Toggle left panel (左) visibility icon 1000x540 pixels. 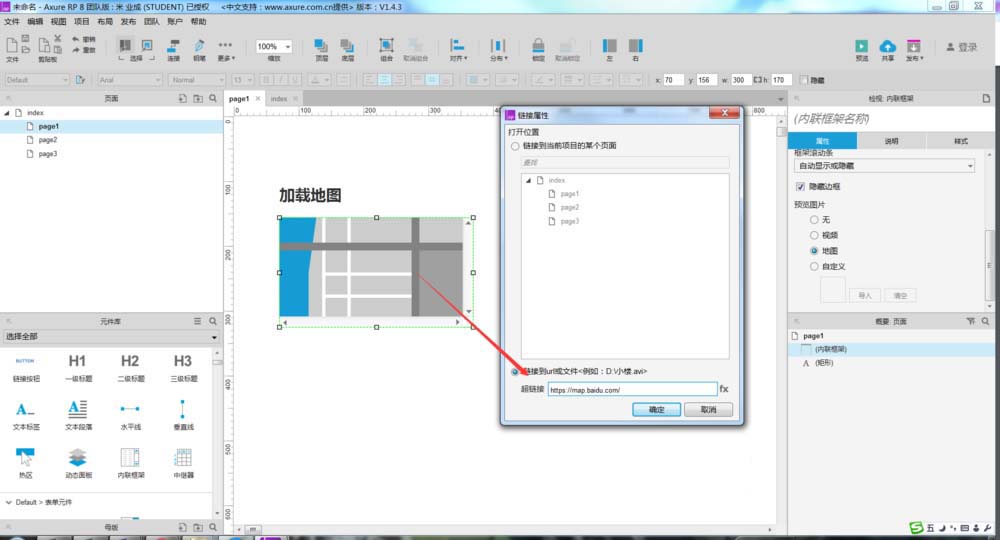(x=610, y=46)
